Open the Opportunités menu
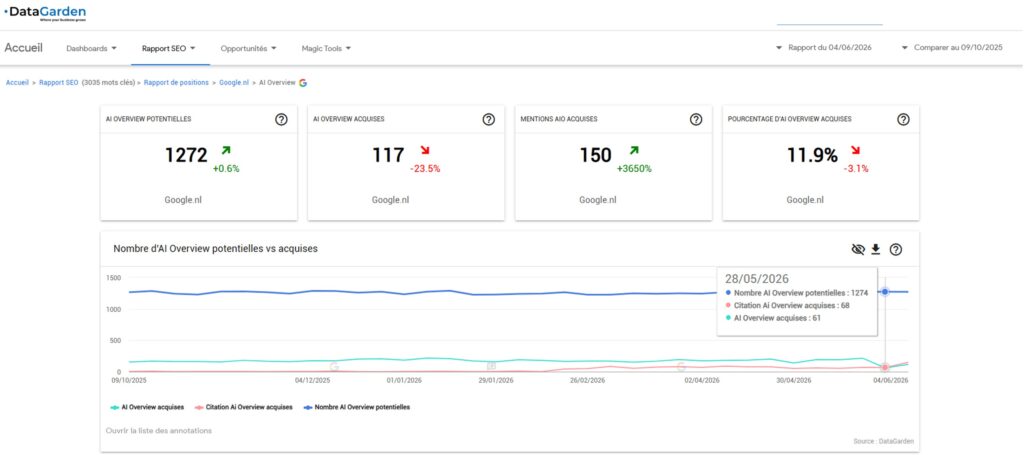Screen dimensions: 1024x455 pos(248,48)
